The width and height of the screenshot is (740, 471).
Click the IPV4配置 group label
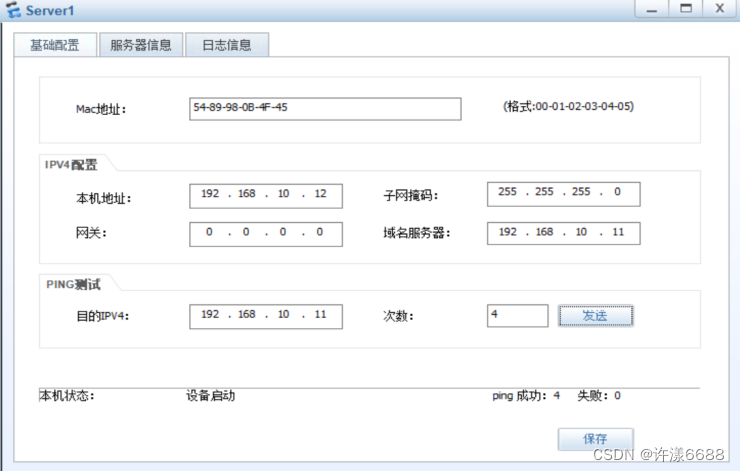pyautogui.click(x=71, y=165)
